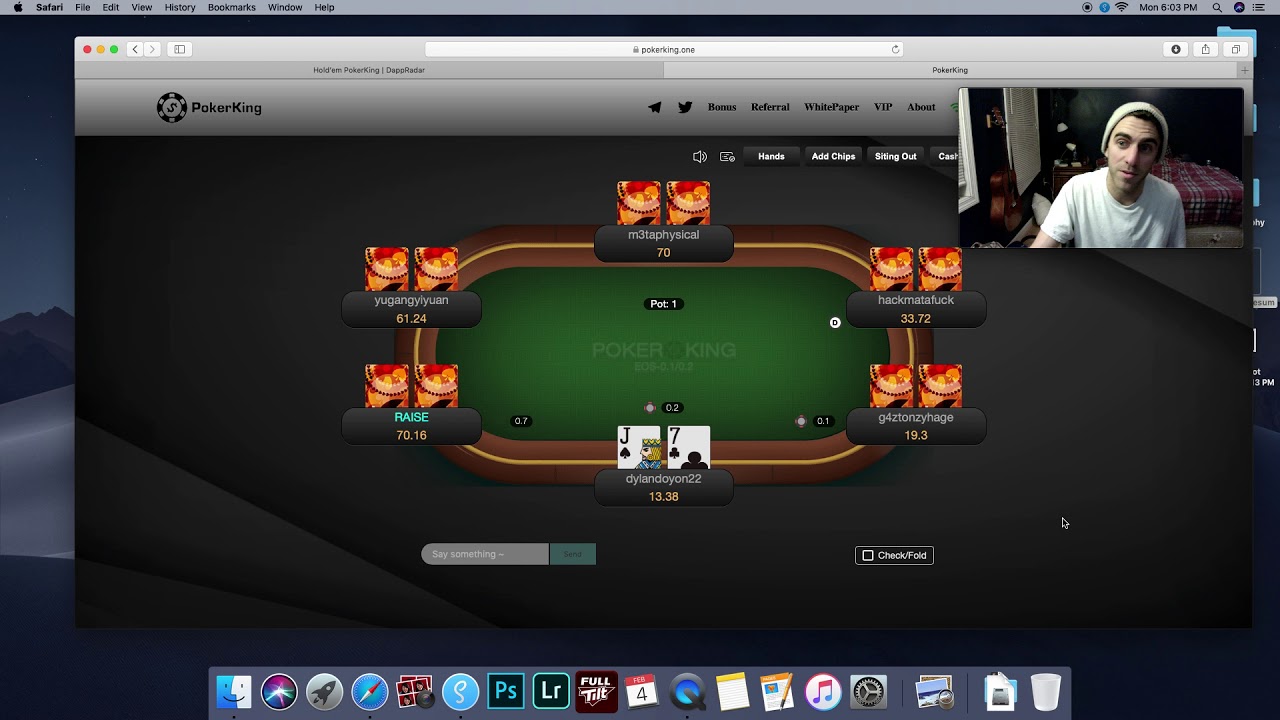Click the pokerking.one address bar
The image size is (1280, 720).
pyautogui.click(x=664, y=49)
